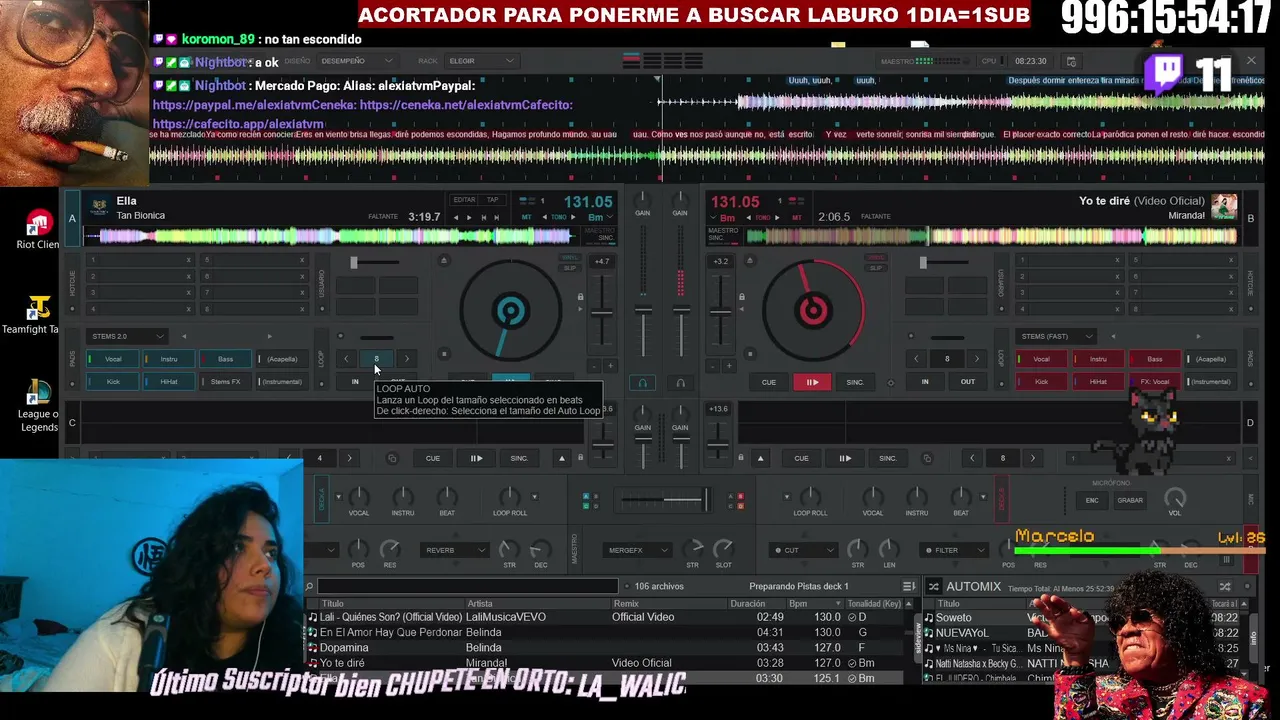Click loop IN button on deck A

coord(355,382)
